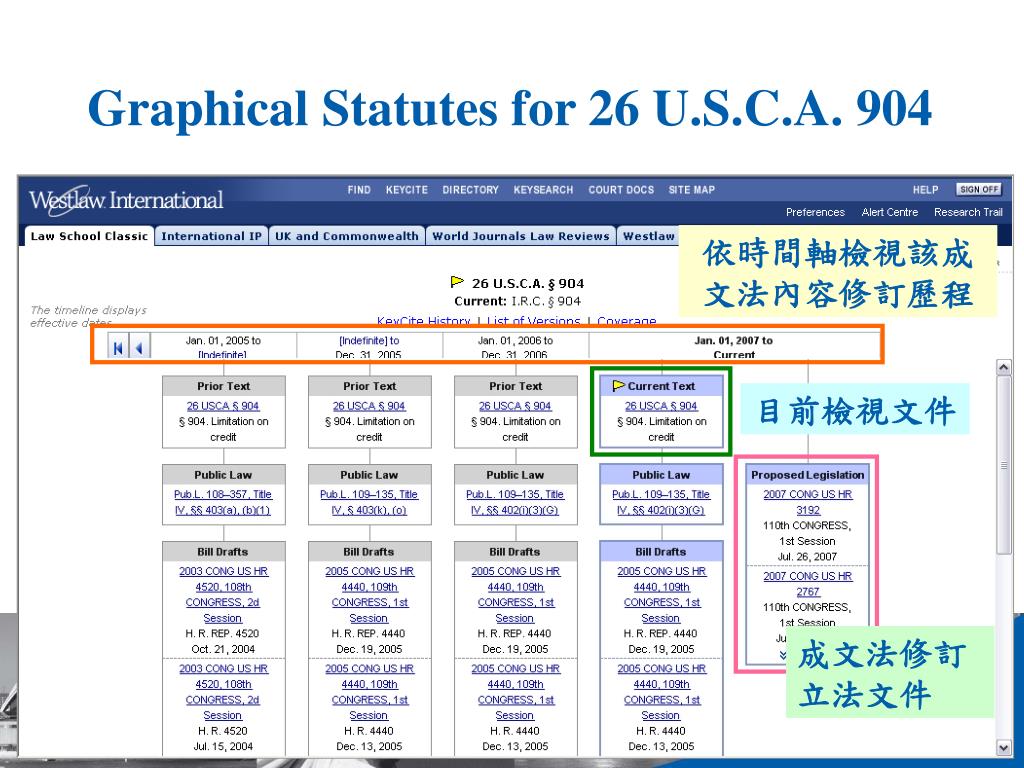The width and height of the screenshot is (1024, 768).
Task: Open HELP in the header
Action: [x=925, y=189]
